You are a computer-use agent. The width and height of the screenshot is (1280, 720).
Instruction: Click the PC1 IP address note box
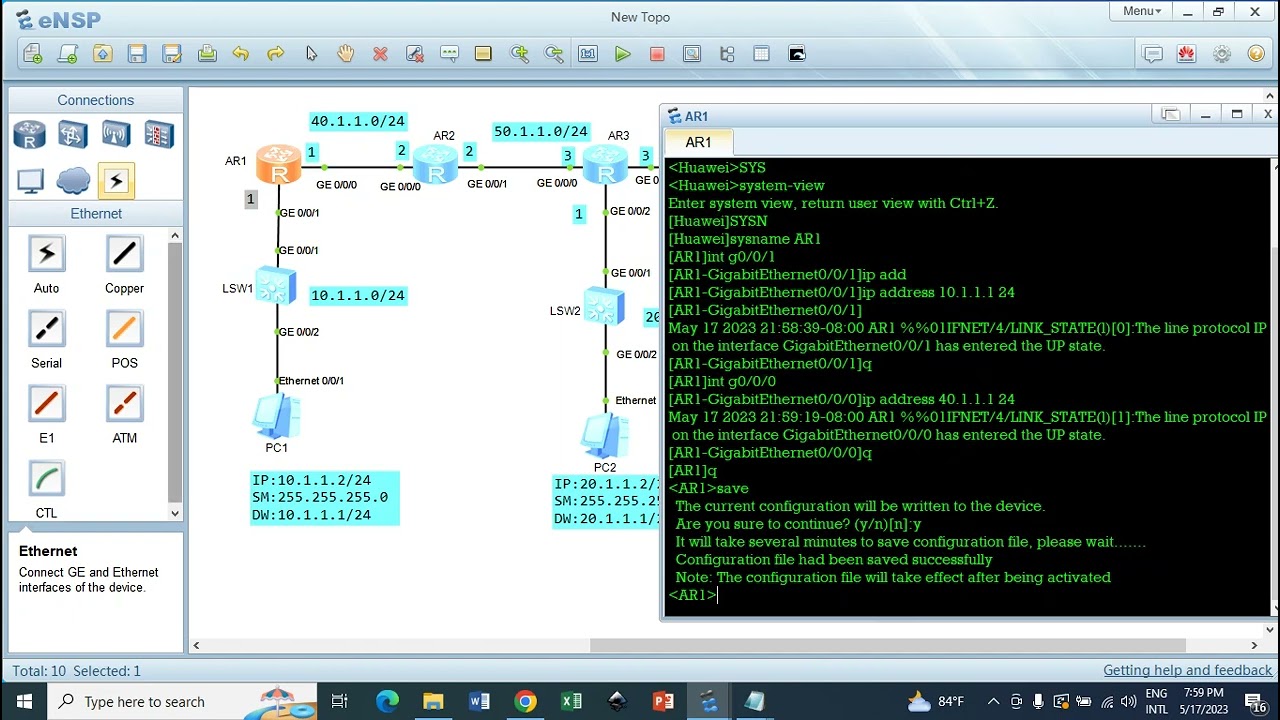click(x=325, y=498)
